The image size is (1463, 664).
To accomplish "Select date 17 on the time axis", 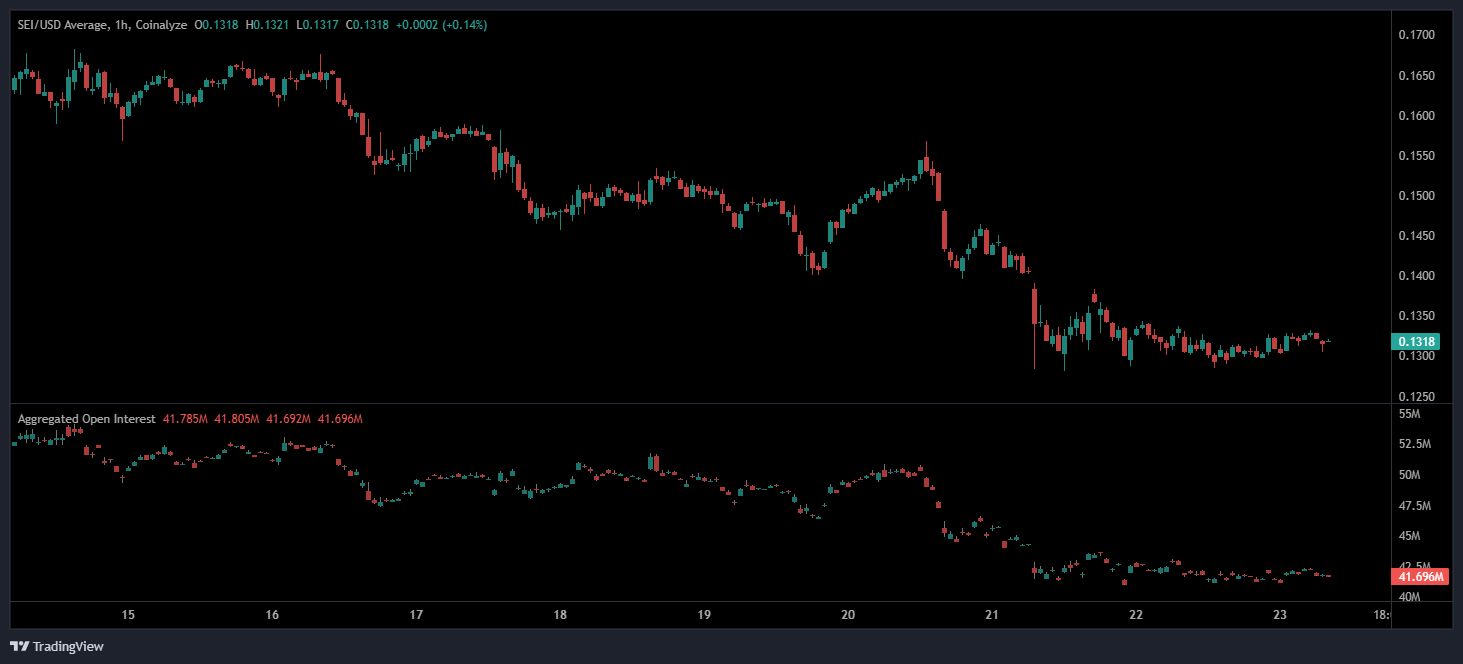I will (416, 614).
